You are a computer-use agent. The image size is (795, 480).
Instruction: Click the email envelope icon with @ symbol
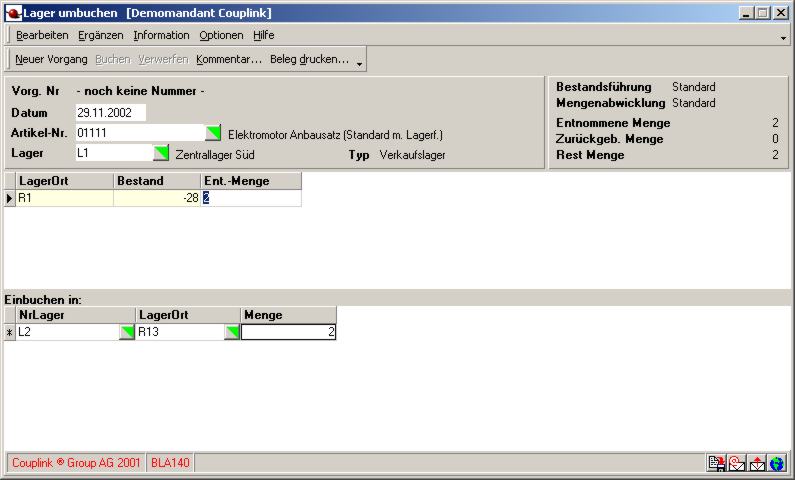(x=736, y=463)
